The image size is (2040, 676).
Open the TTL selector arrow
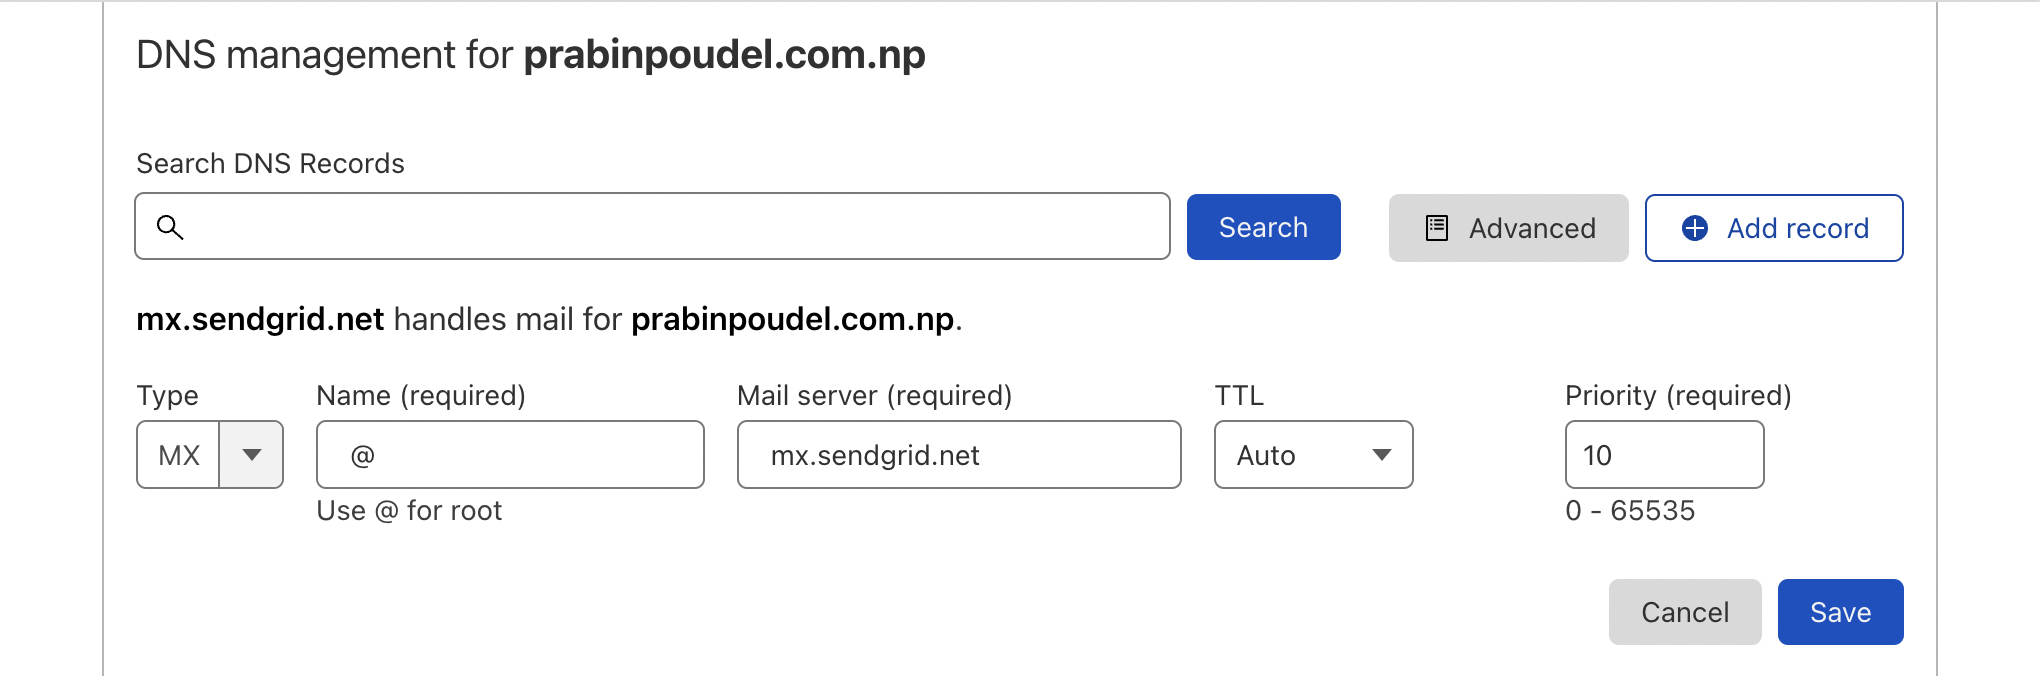coord(1383,455)
